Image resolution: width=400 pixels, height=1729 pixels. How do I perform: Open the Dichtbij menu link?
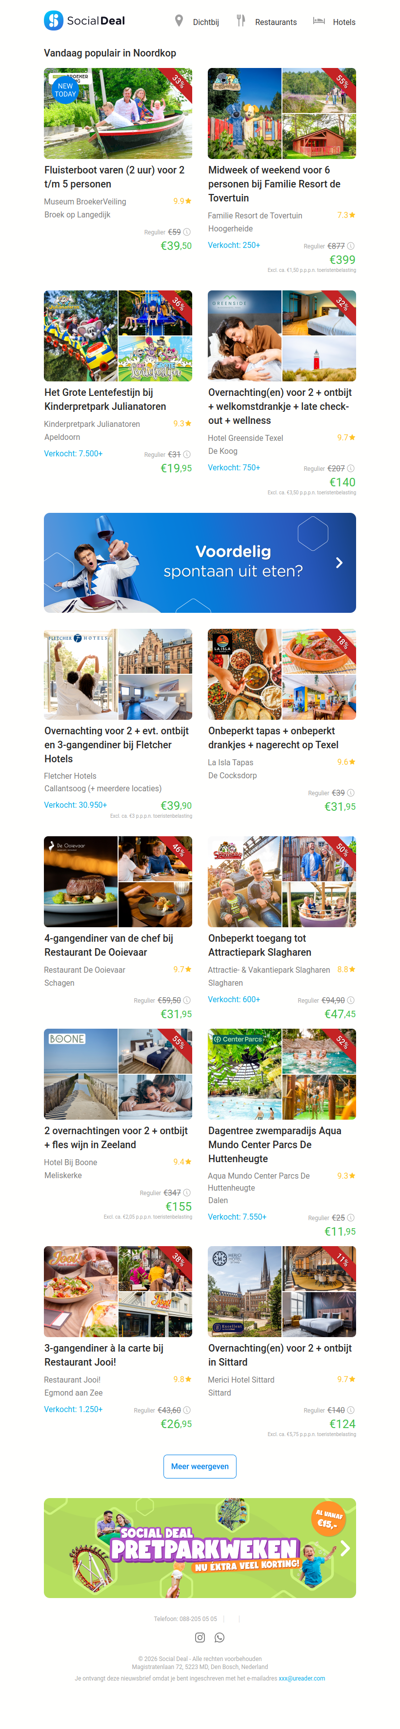[206, 22]
